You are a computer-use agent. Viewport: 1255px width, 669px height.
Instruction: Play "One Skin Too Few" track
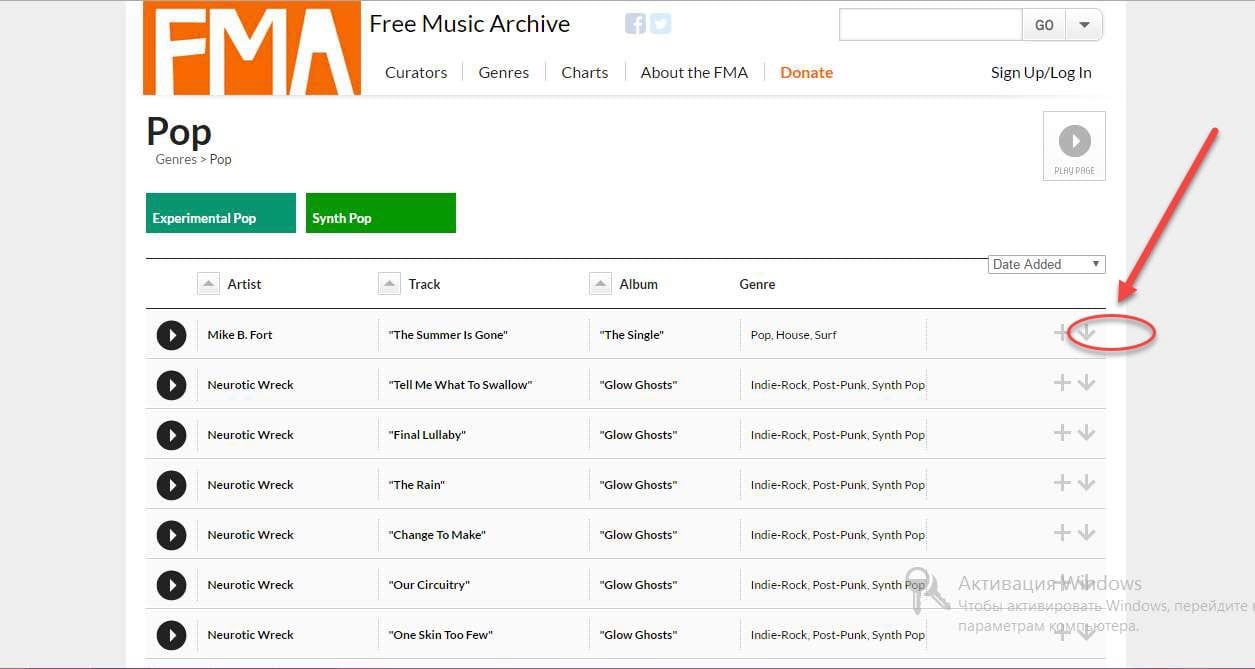click(172, 635)
